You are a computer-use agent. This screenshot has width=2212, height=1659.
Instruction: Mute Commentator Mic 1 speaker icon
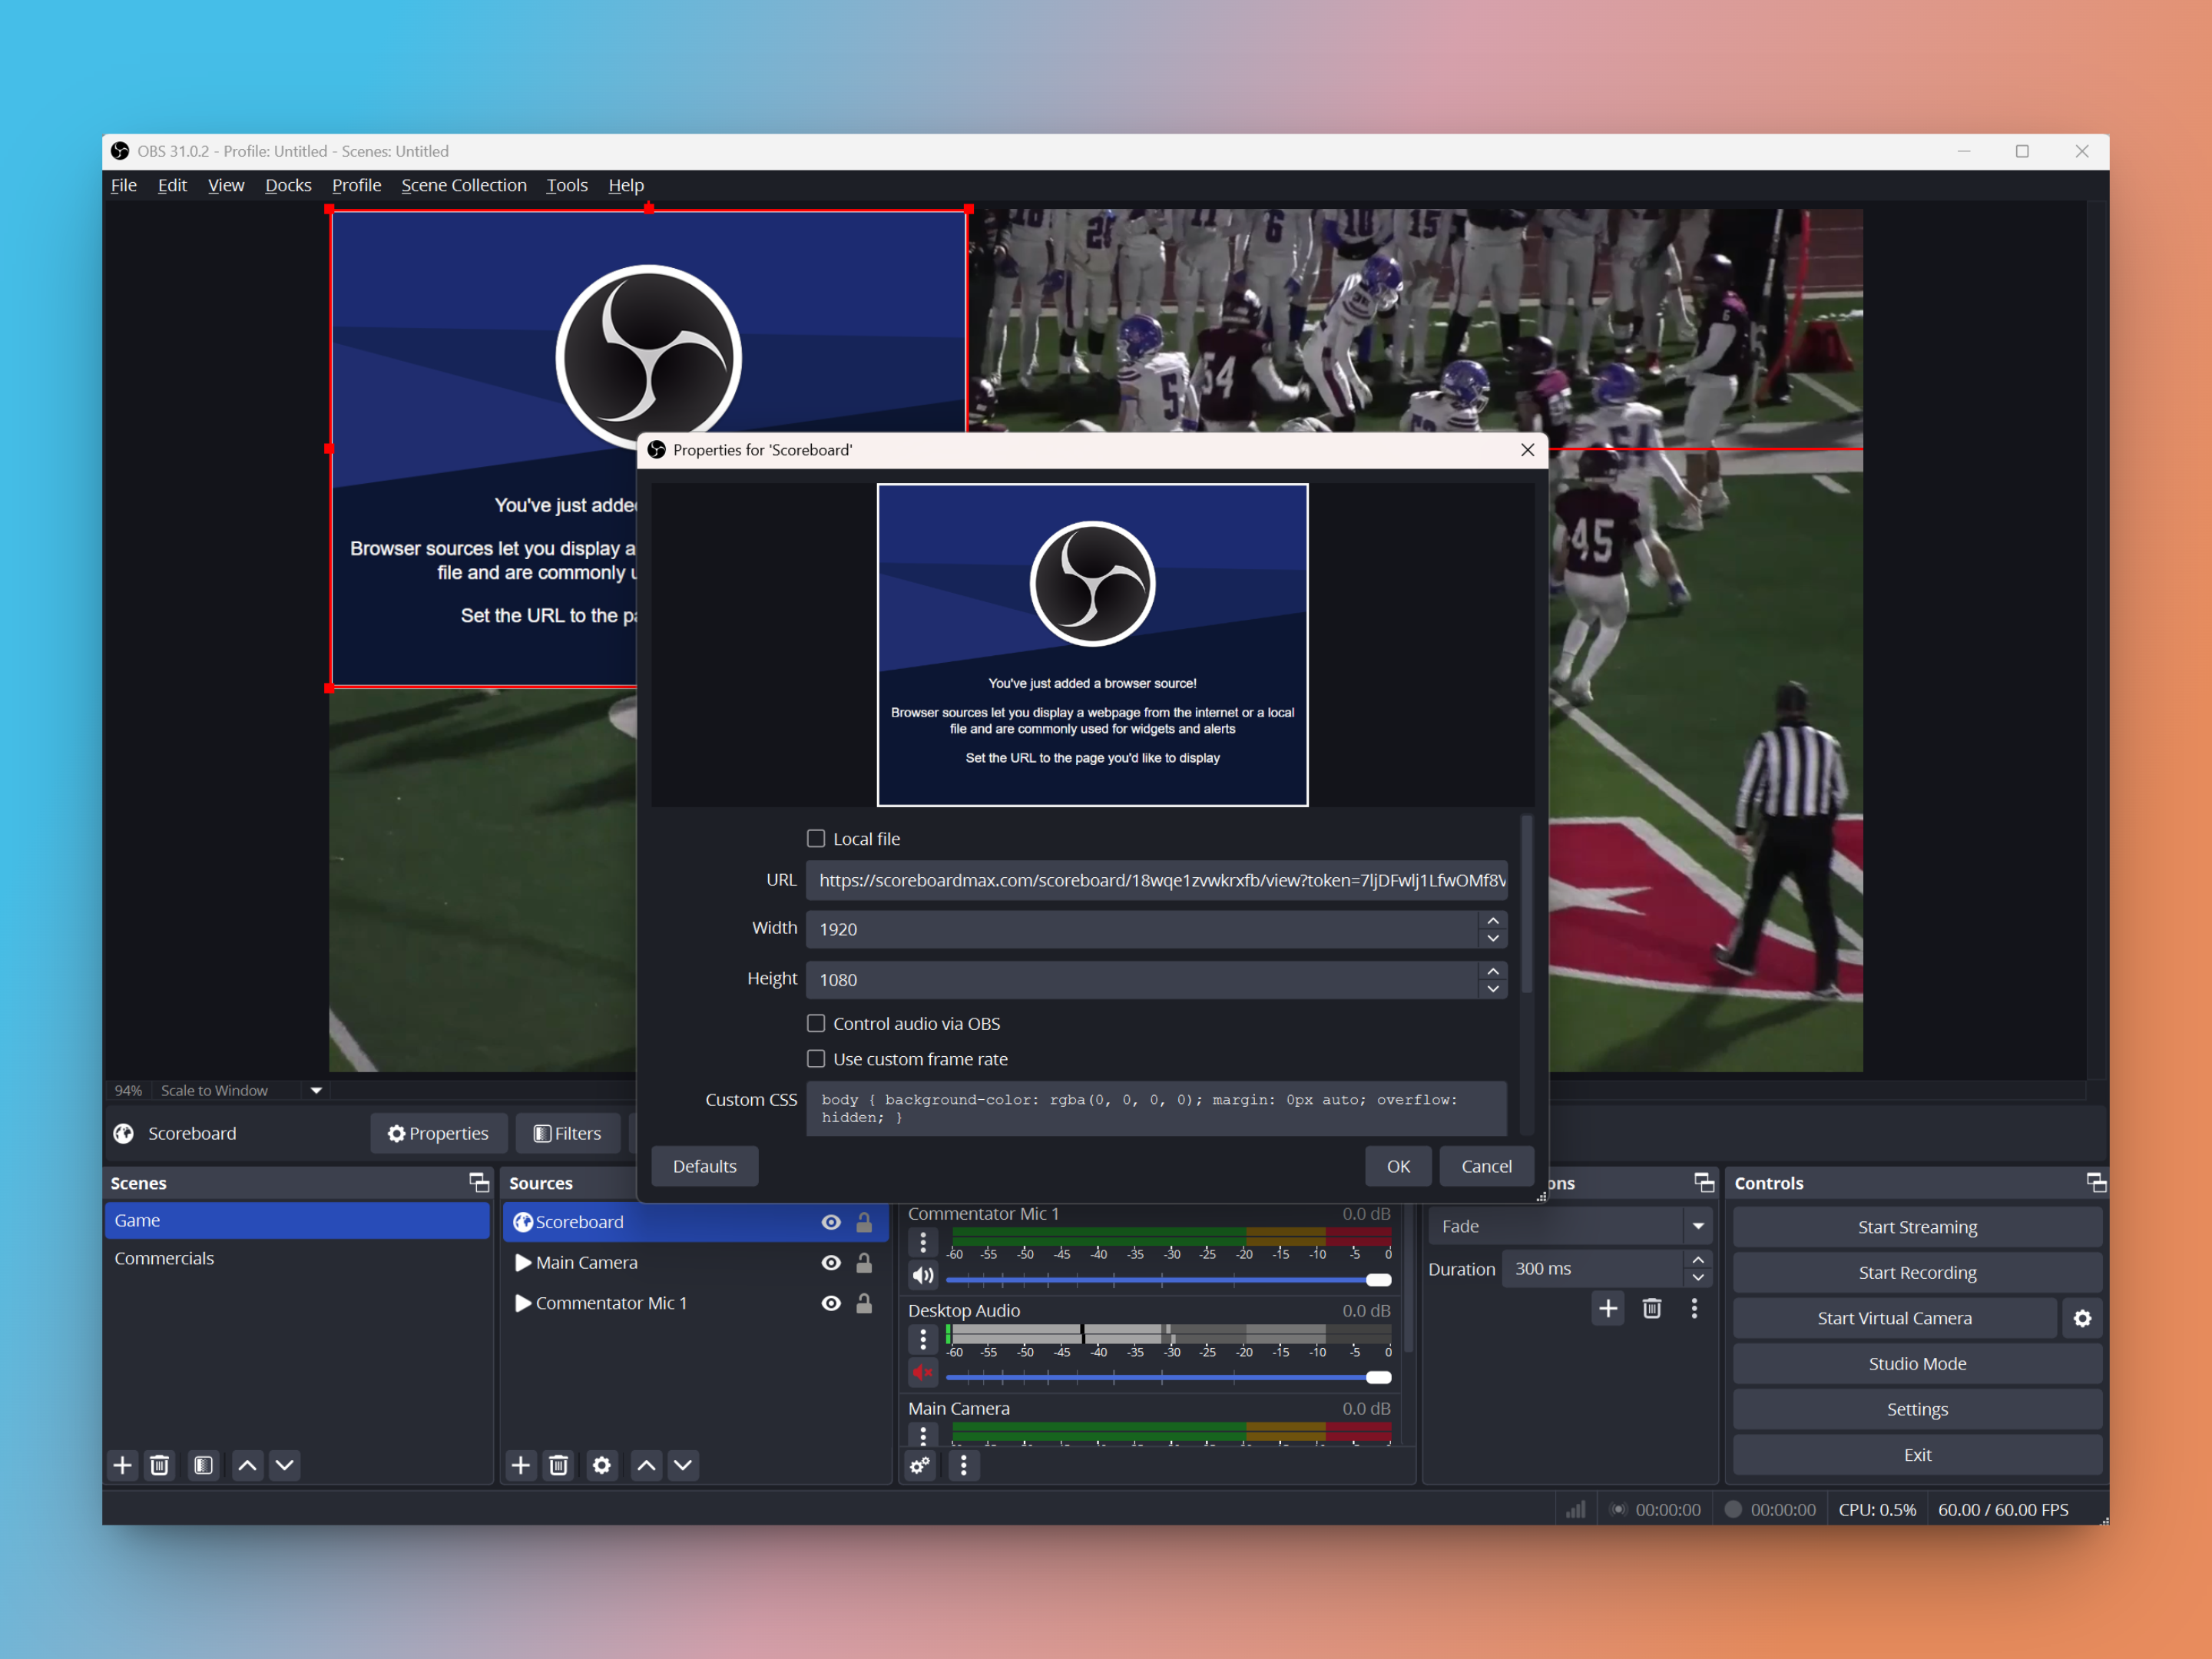(923, 1275)
